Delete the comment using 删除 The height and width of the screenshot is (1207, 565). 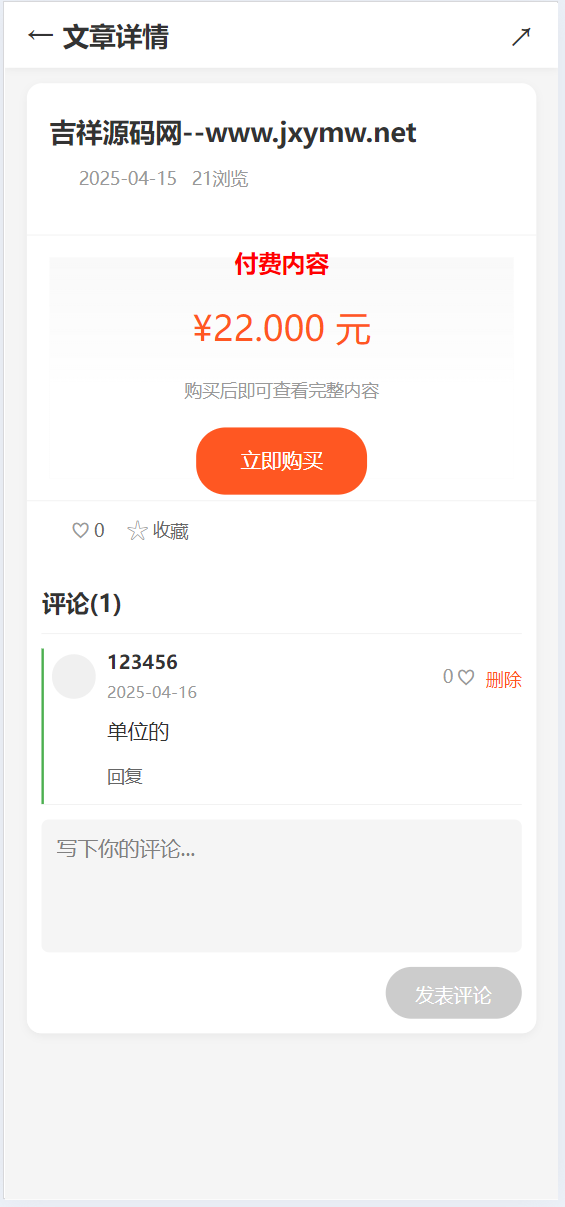pyautogui.click(x=503, y=680)
